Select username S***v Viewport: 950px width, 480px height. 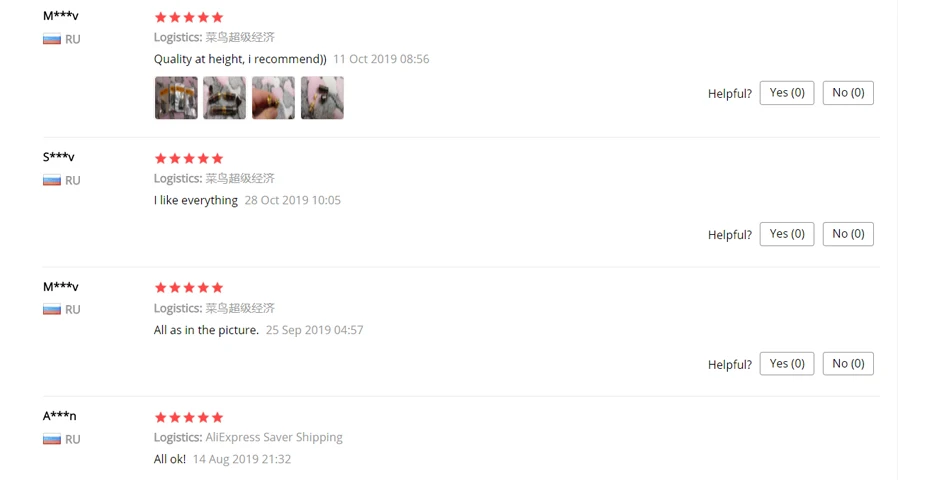[59, 157]
